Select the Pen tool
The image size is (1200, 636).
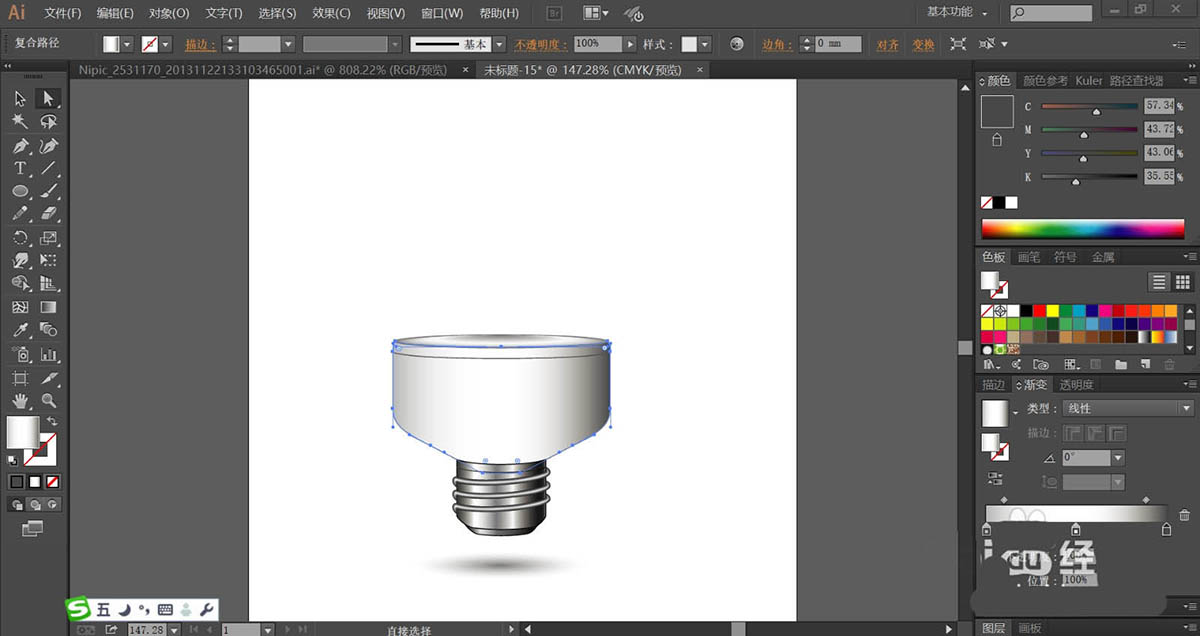pyautogui.click(x=20, y=146)
